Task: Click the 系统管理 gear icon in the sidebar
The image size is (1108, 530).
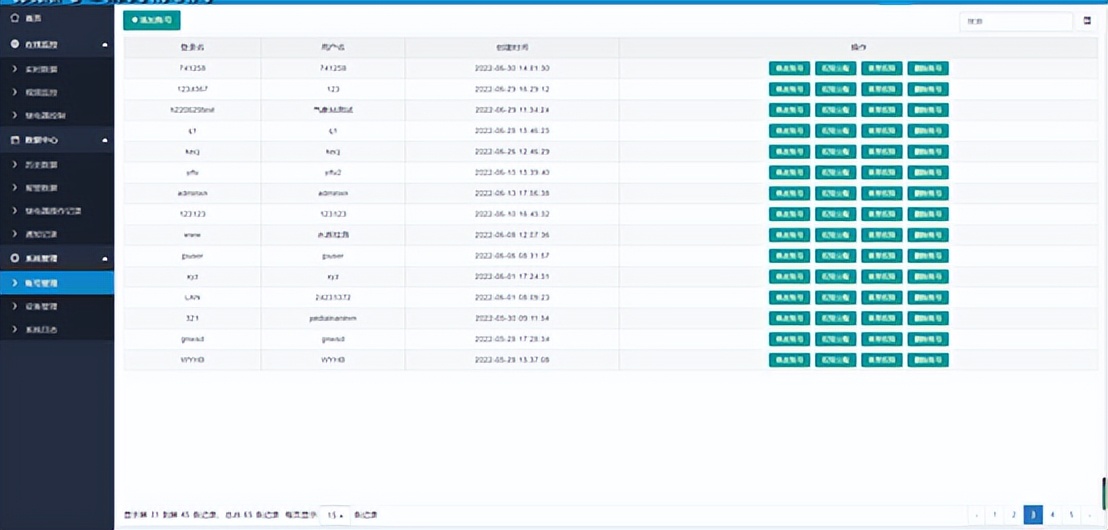Action: [x=15, y=259]
